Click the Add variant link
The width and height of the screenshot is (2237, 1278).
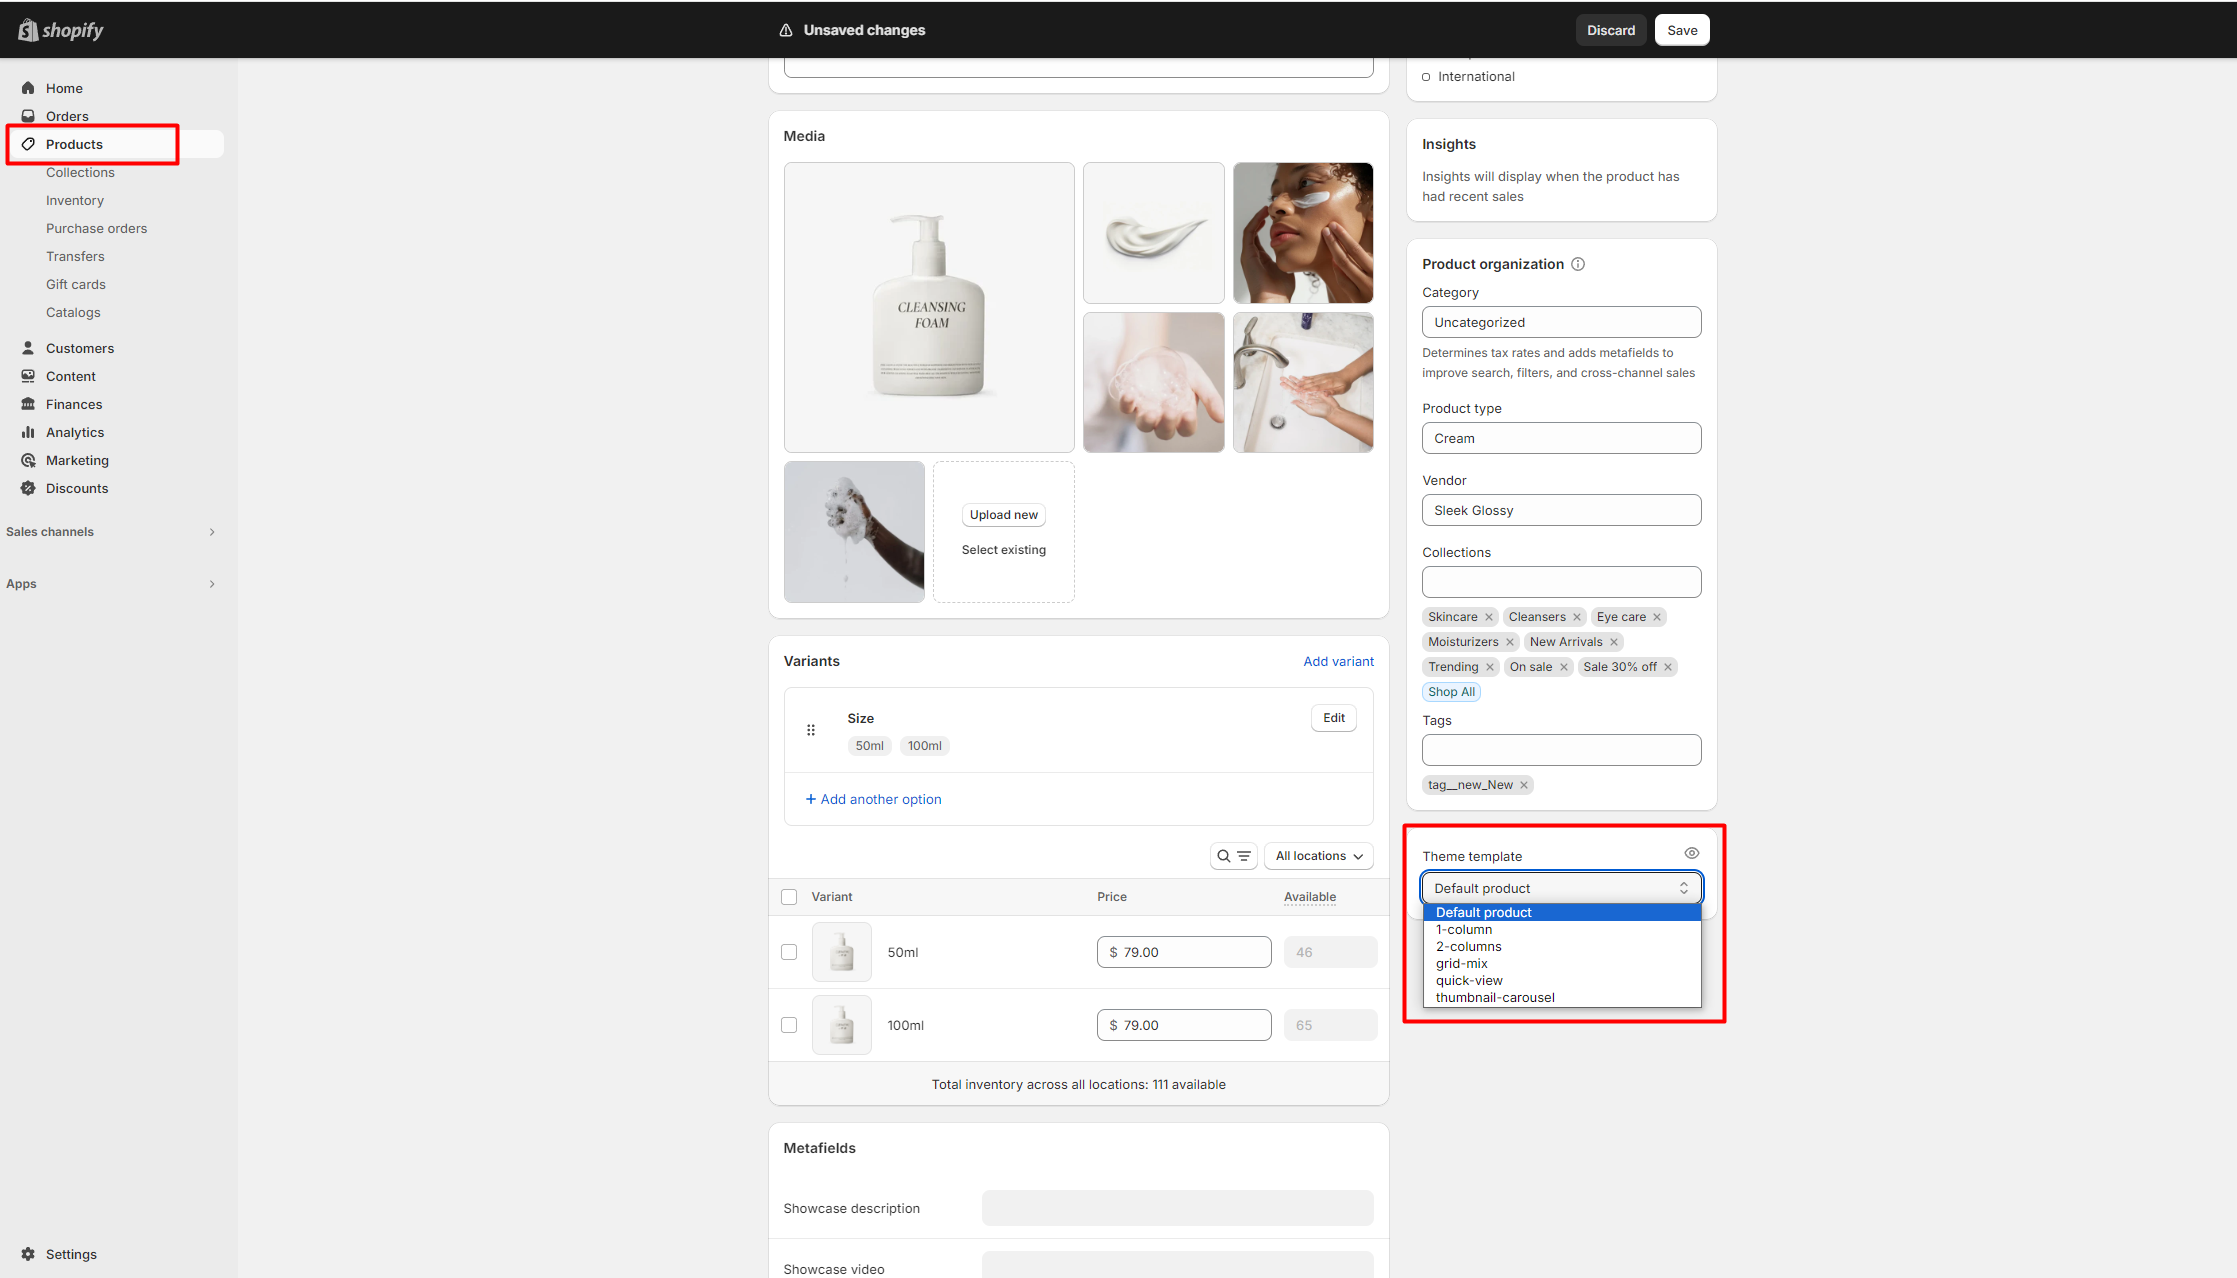point(1338,661)
